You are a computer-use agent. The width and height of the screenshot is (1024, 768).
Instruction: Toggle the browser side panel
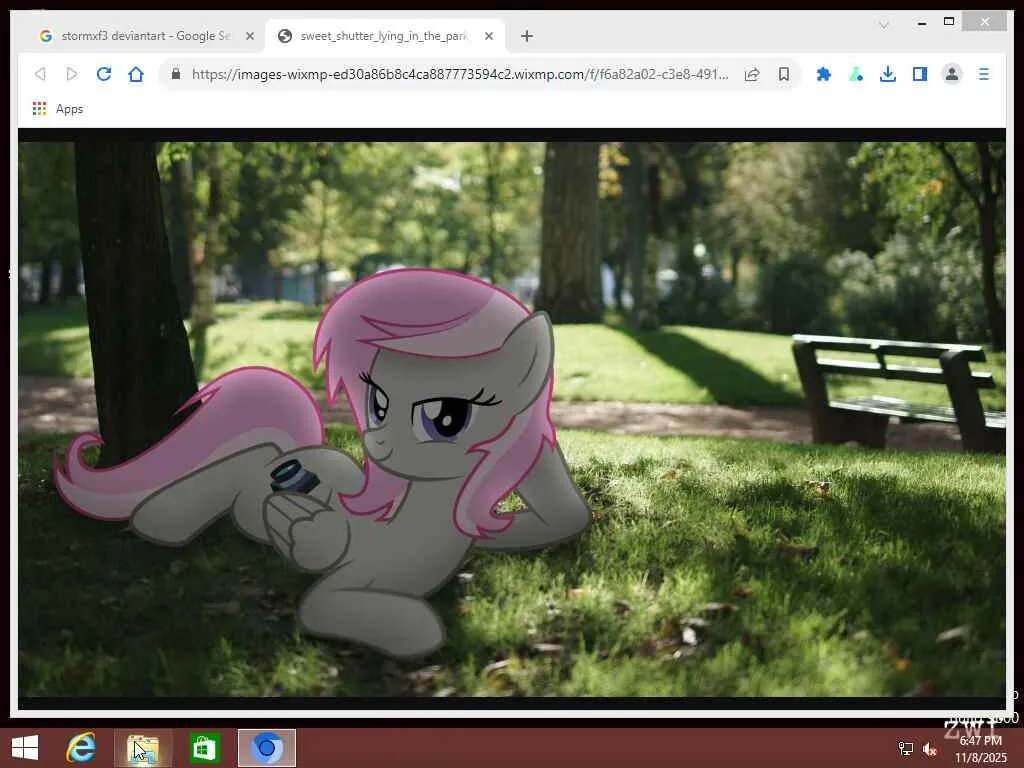point(920,74)
